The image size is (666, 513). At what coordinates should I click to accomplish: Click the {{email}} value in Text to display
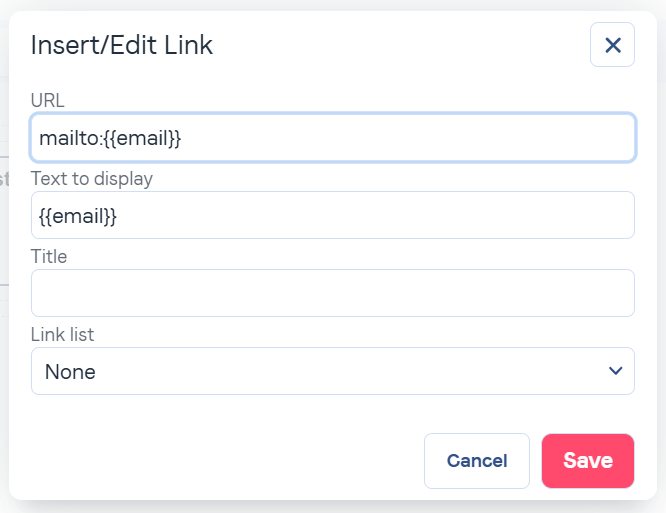point(78,215)
